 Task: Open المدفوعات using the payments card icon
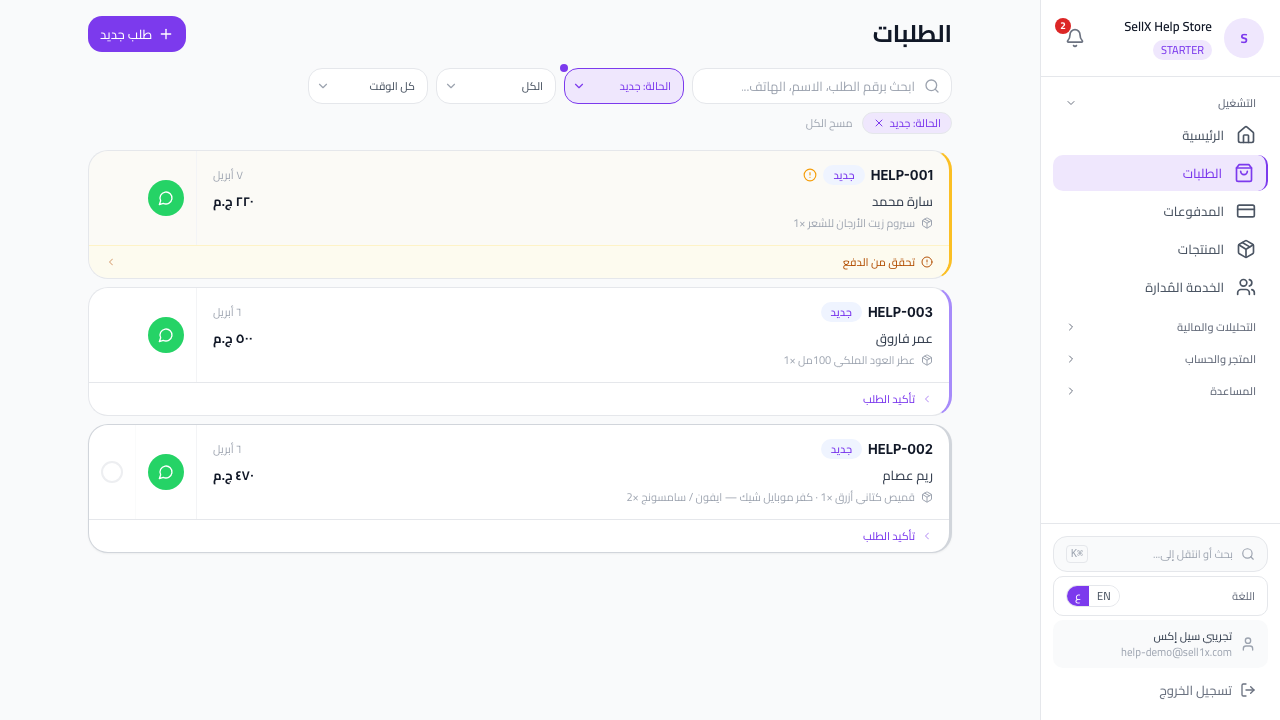coord(1246,211)
